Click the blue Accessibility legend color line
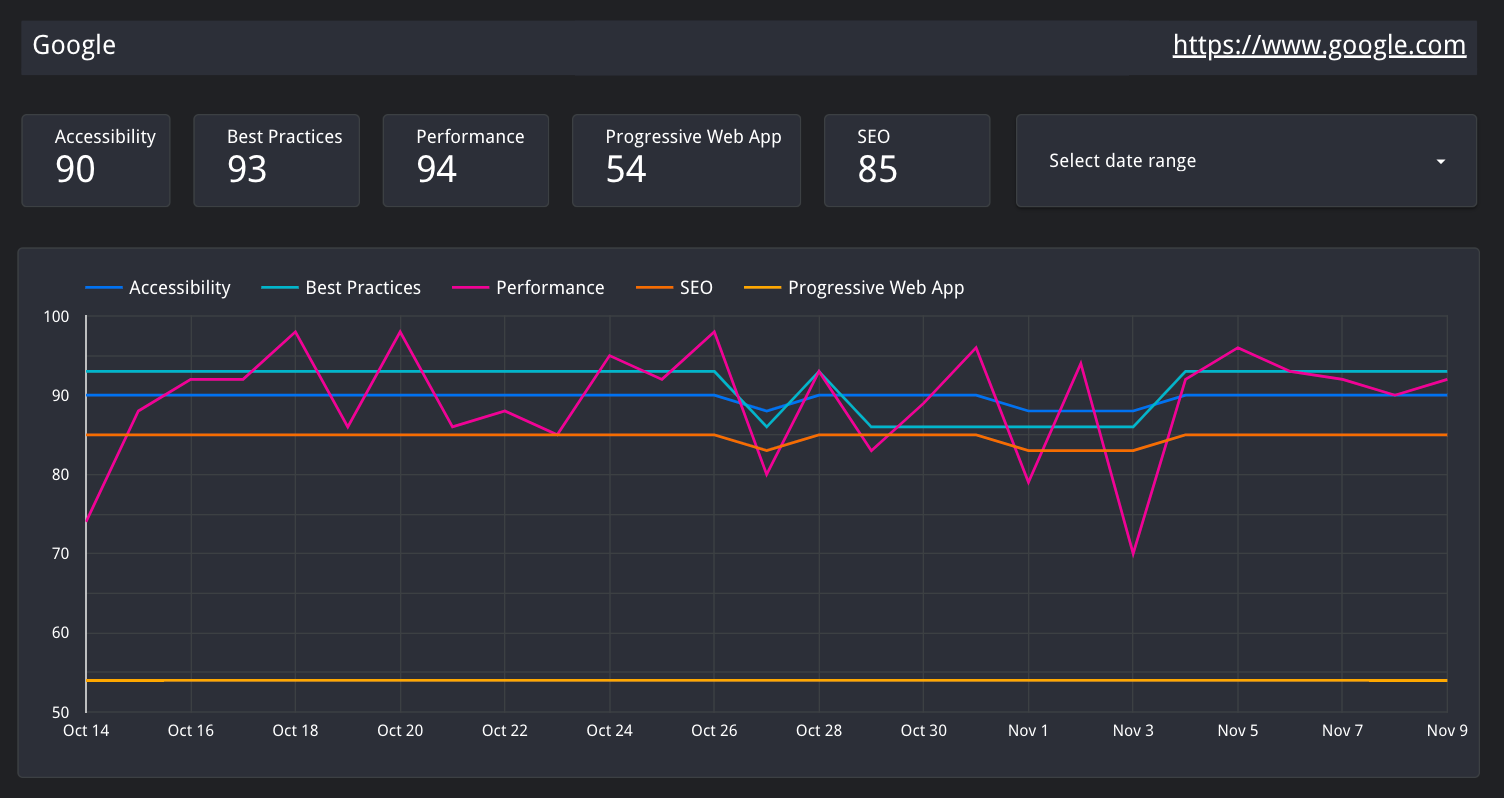This screenshot has width=1504, height=798. tap(103, 288)
